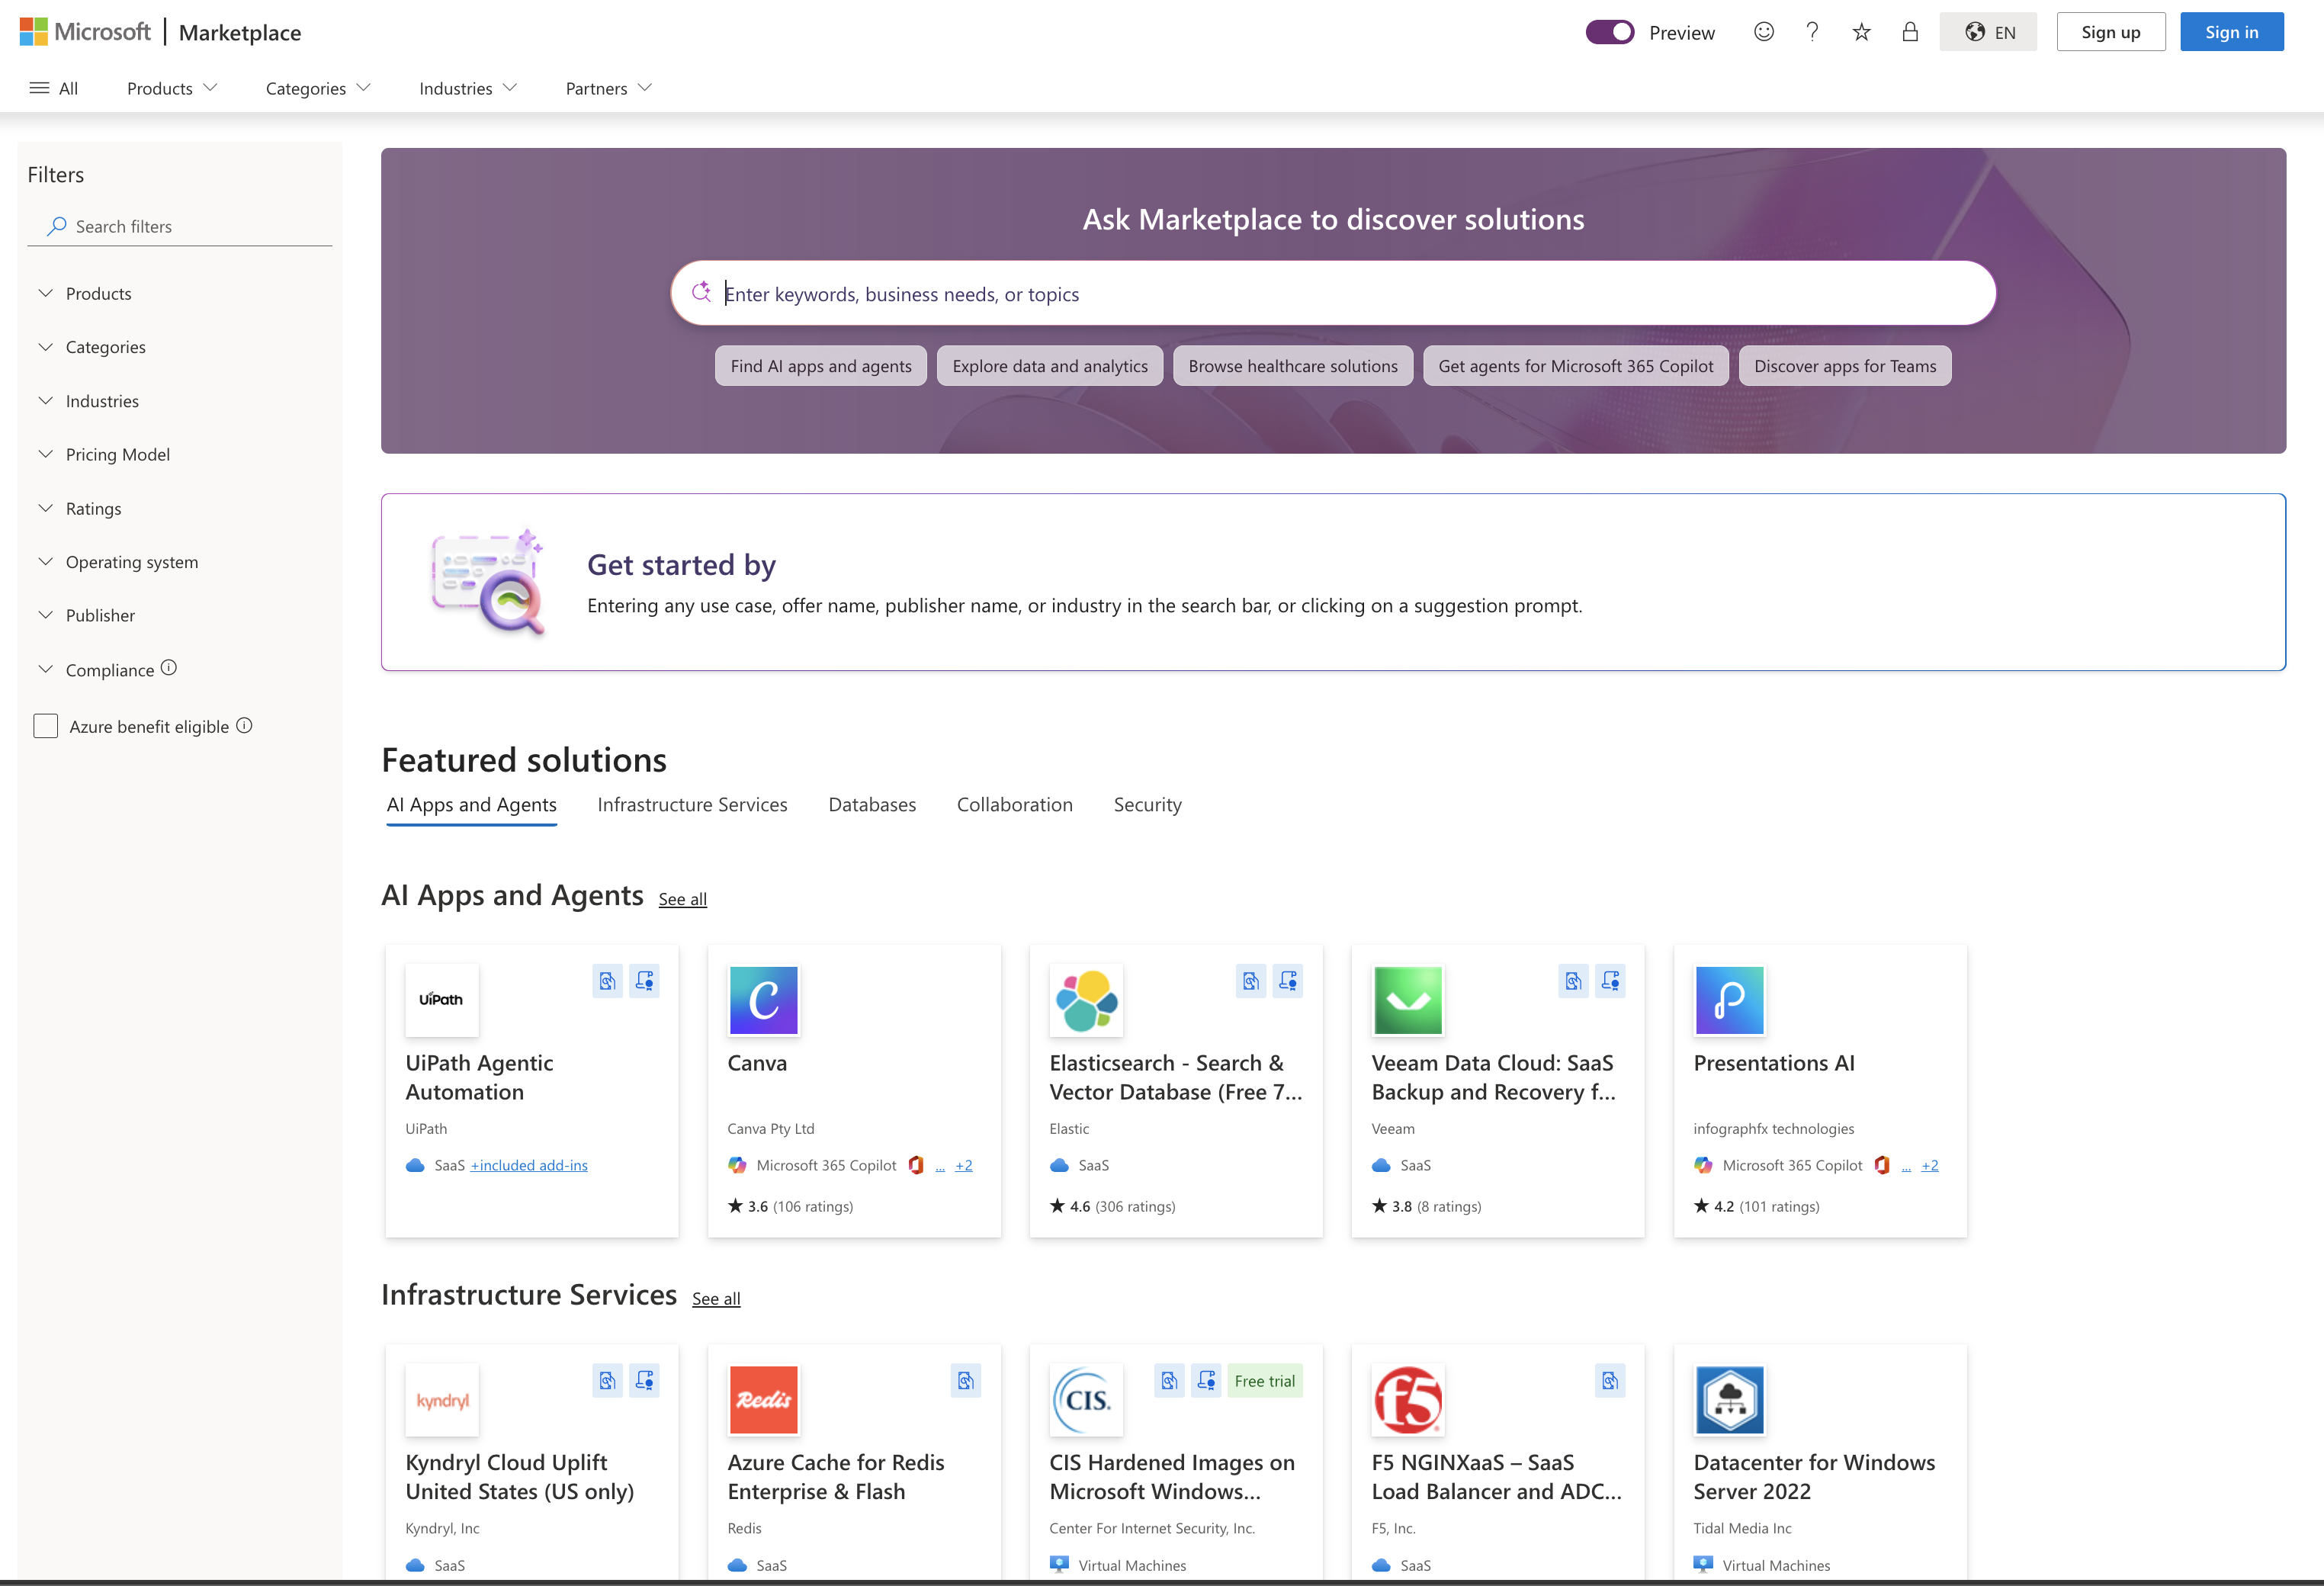The width and height of the screenshot is (2324, 1586).
Task: Click Browse healthcare solutions suggestion
Action: point(1293,366)
